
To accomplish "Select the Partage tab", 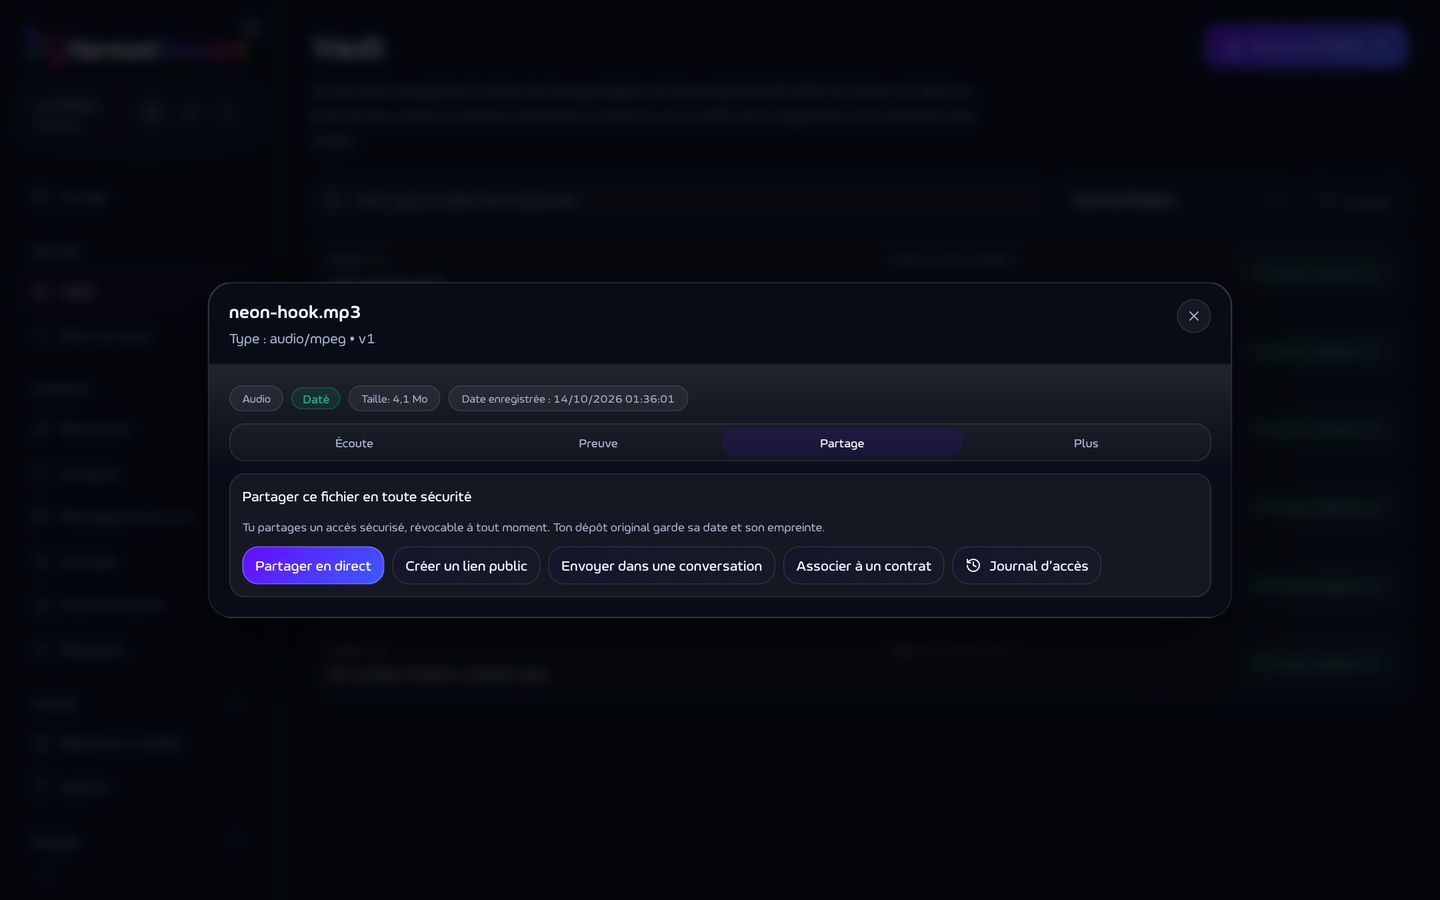I will pos(842,443).
